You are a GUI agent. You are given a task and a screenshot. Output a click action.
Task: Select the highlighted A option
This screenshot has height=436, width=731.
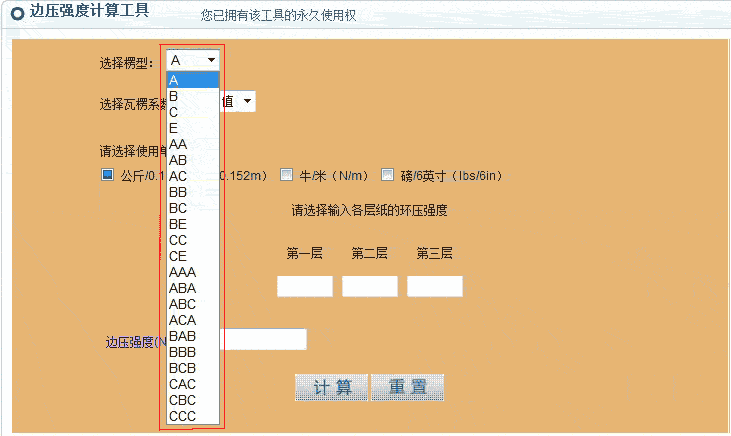click(191, 80)
